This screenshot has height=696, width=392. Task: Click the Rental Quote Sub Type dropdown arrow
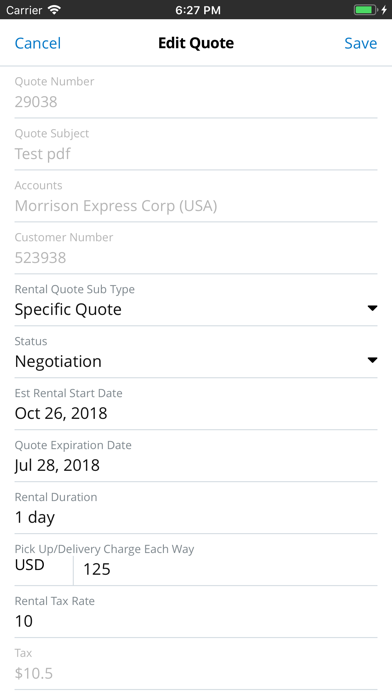click(x=372, y=308)
